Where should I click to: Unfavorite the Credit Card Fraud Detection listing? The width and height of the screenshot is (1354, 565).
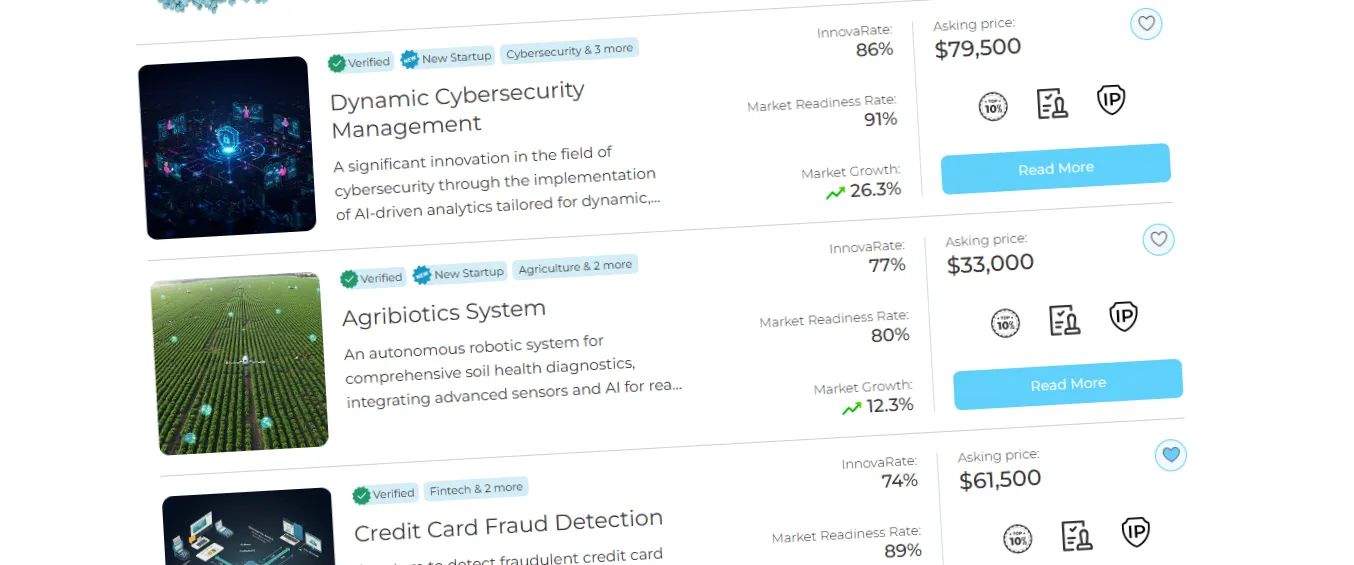pyautogui.click(x=1171, y=456)
